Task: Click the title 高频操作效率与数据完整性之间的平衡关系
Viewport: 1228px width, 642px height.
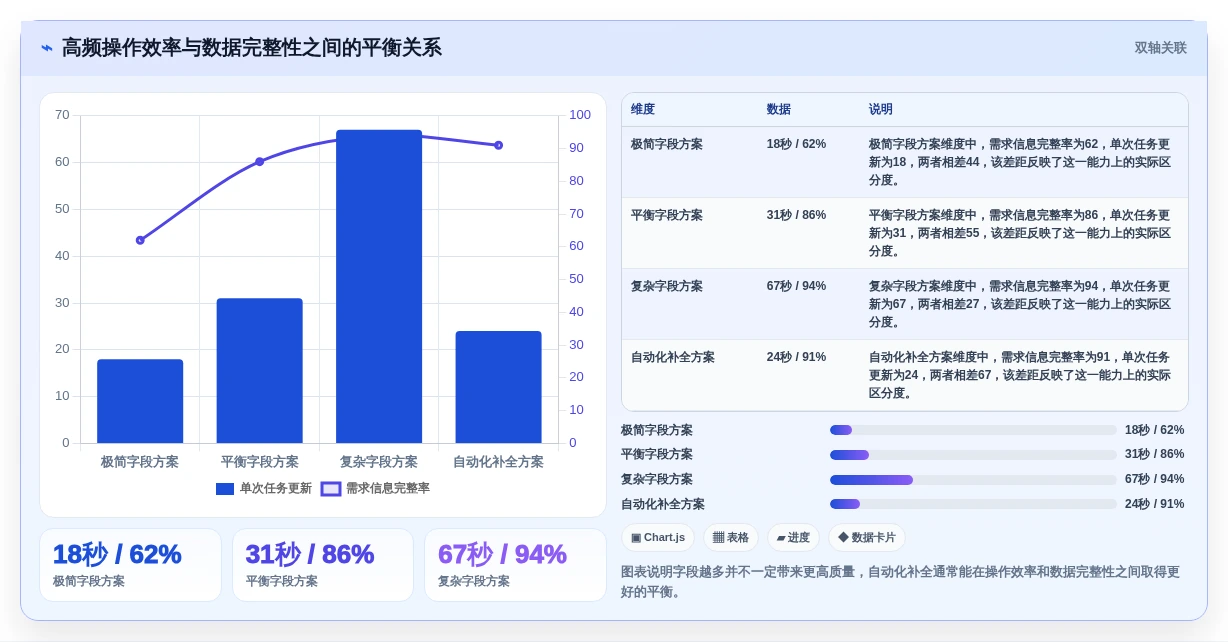Action: pos(251,48)
